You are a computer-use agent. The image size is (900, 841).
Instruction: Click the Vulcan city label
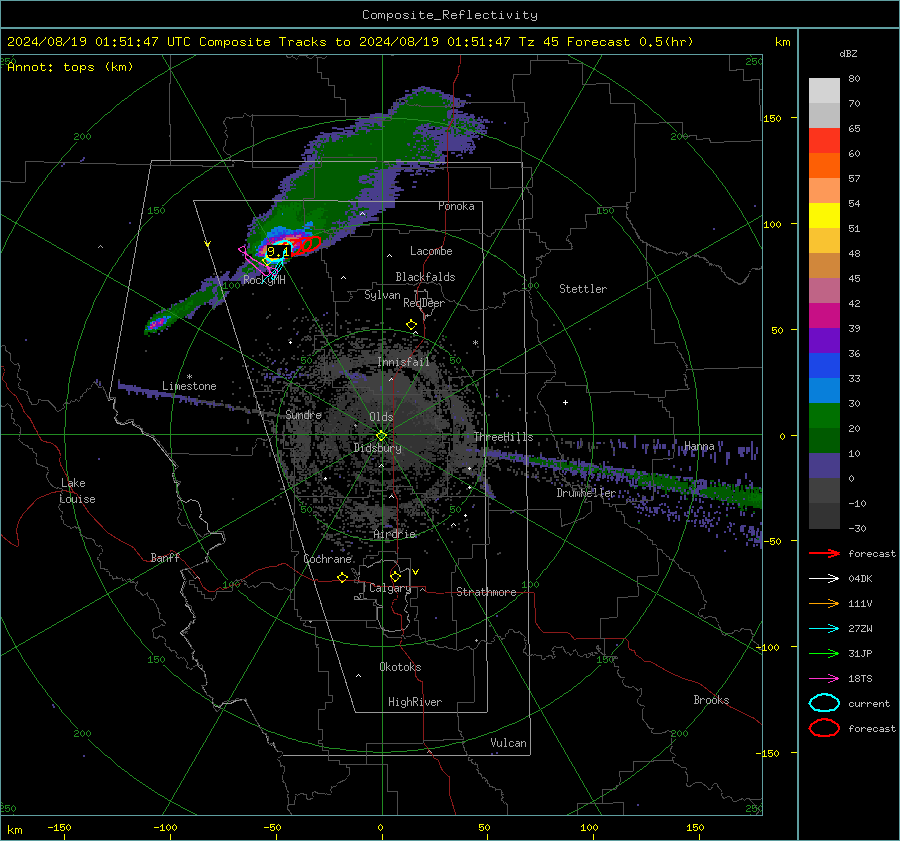509,743
